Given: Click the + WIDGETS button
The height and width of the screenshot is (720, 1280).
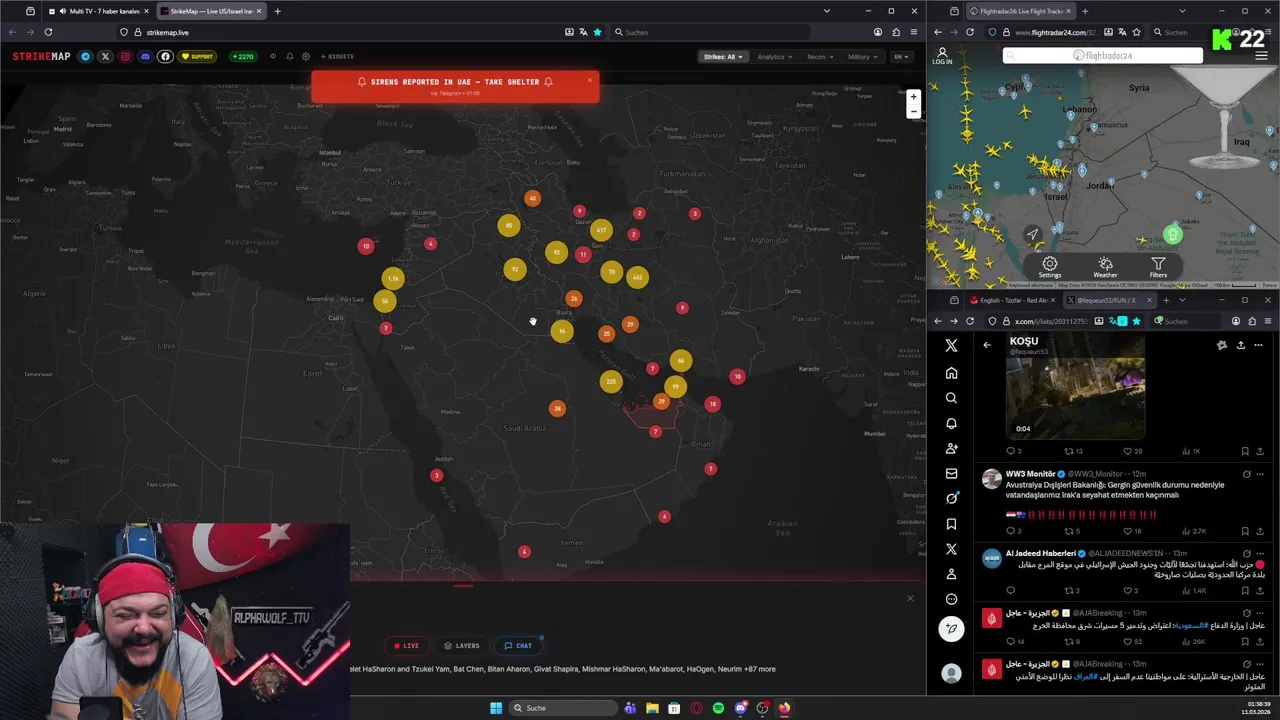Looking at the screenshot, I should pyautogui.click(x=337, y=57).
